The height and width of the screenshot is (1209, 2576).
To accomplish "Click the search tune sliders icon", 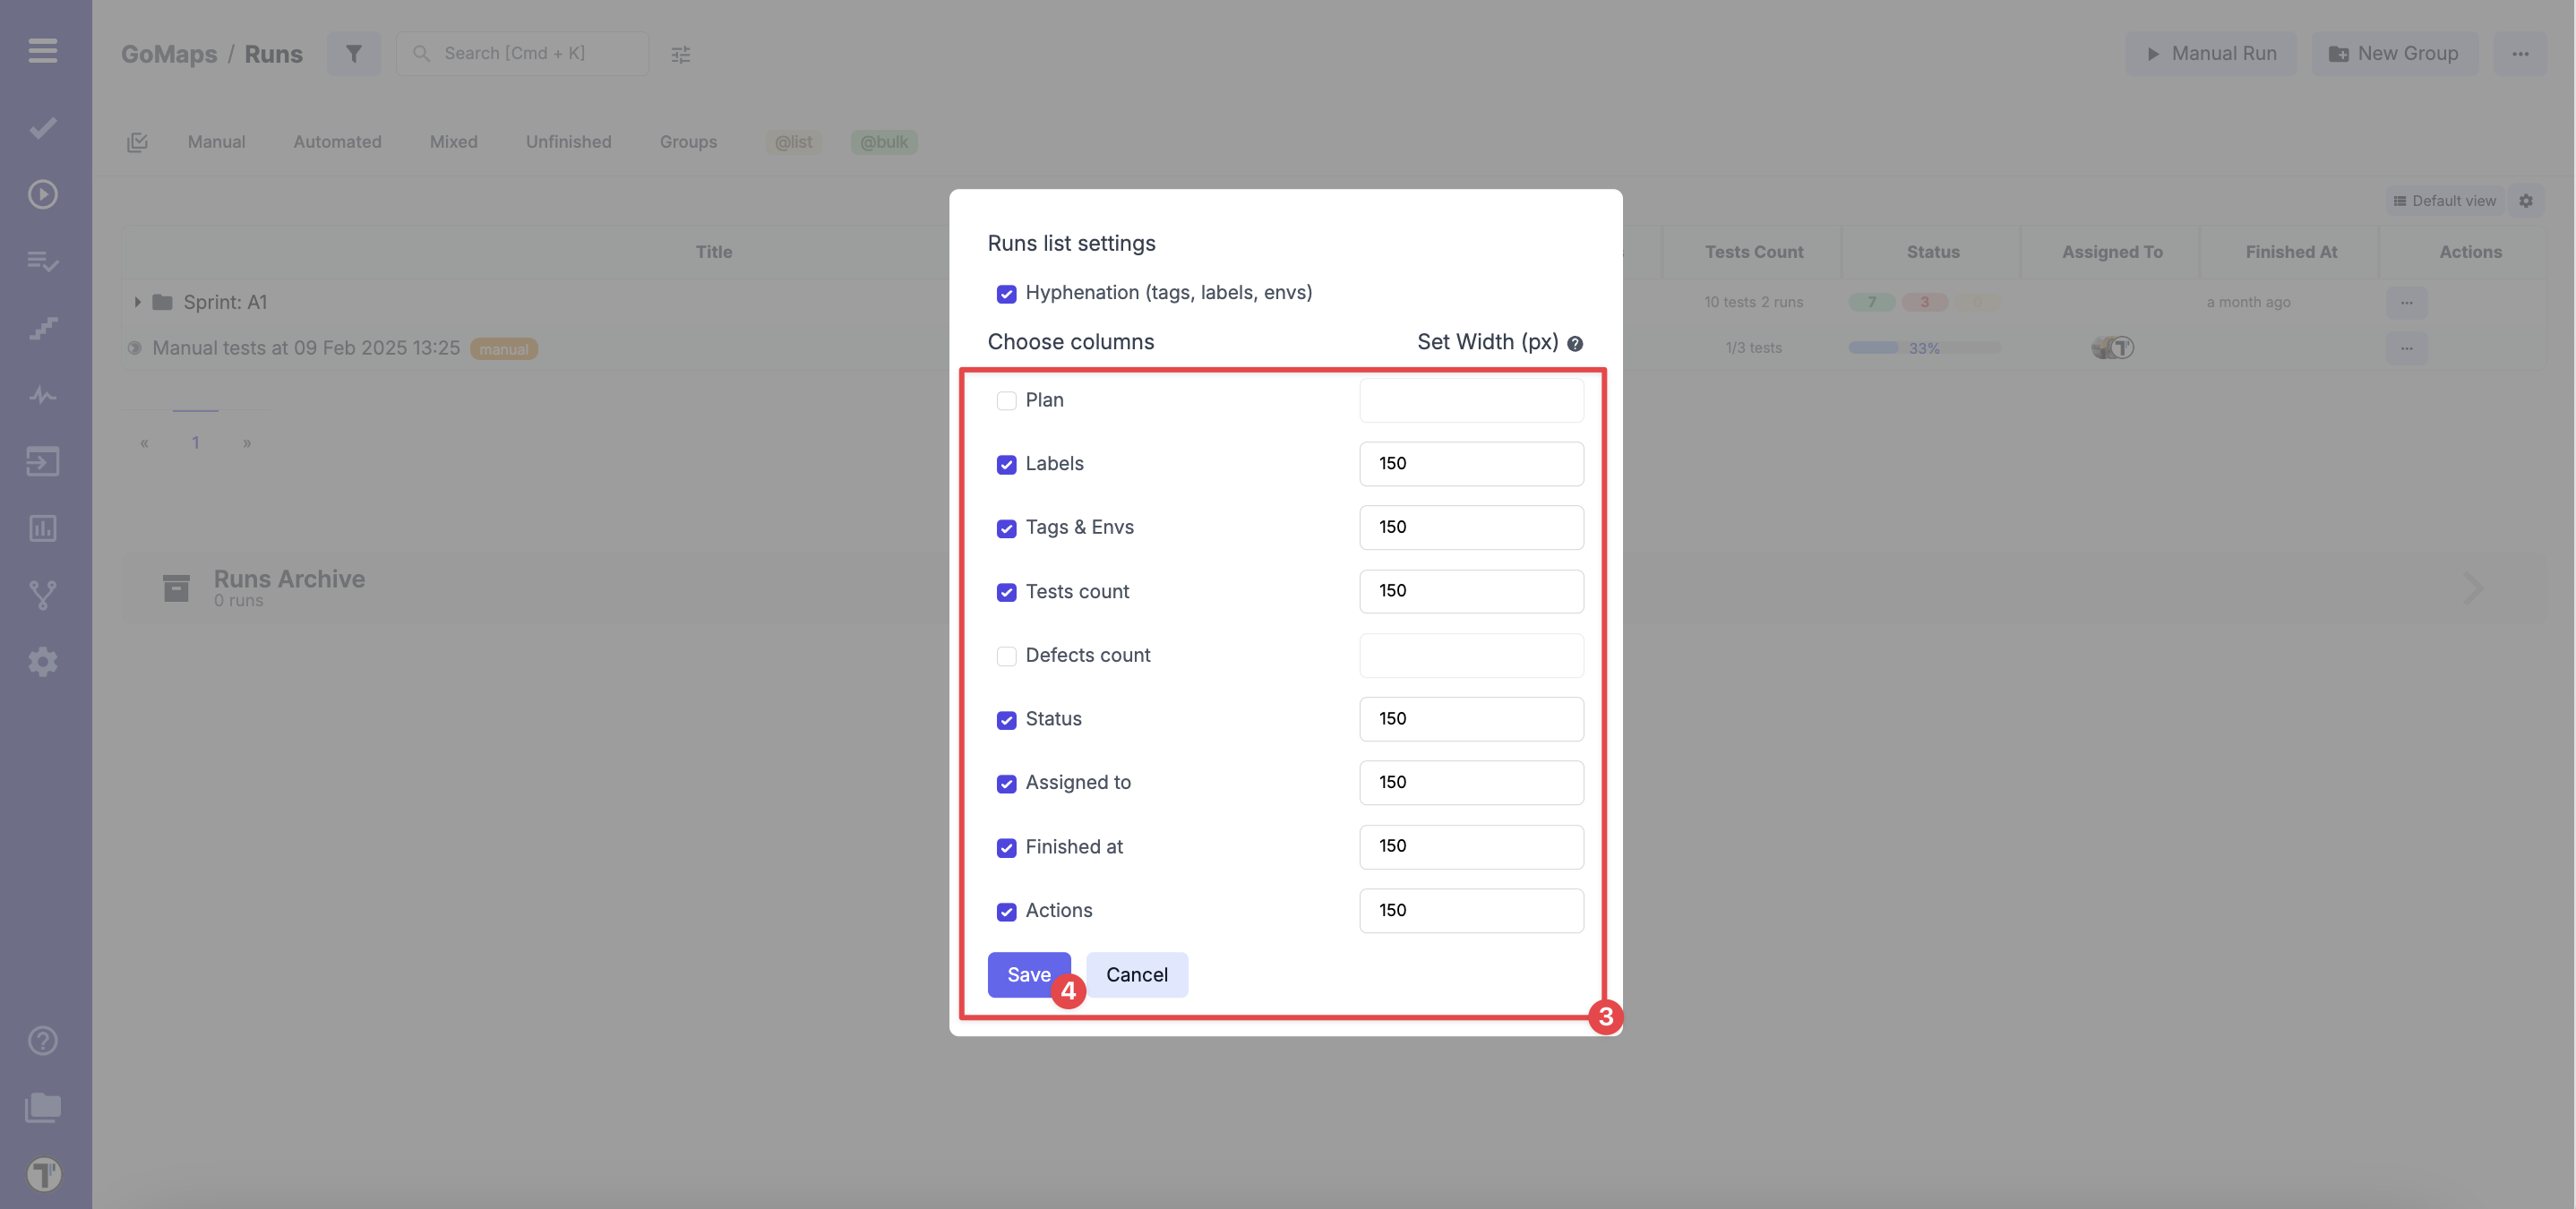I will [x=681, y=54].
